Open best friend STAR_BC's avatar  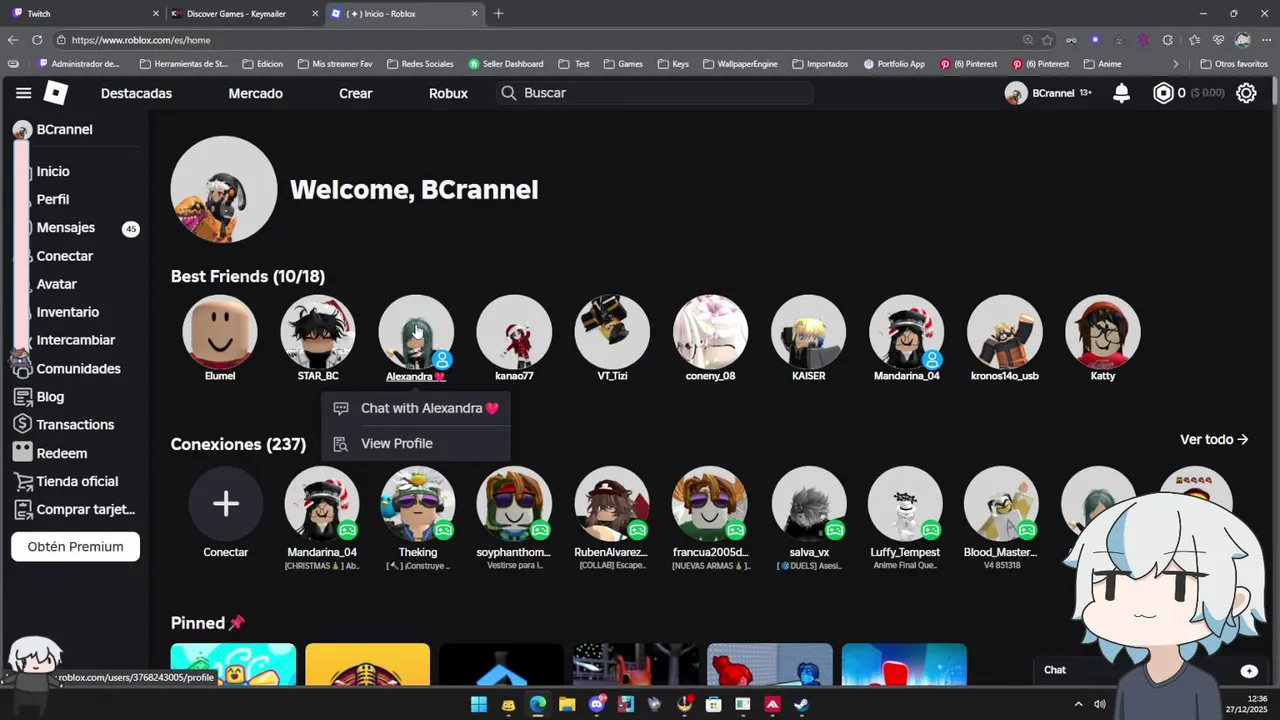318,331
